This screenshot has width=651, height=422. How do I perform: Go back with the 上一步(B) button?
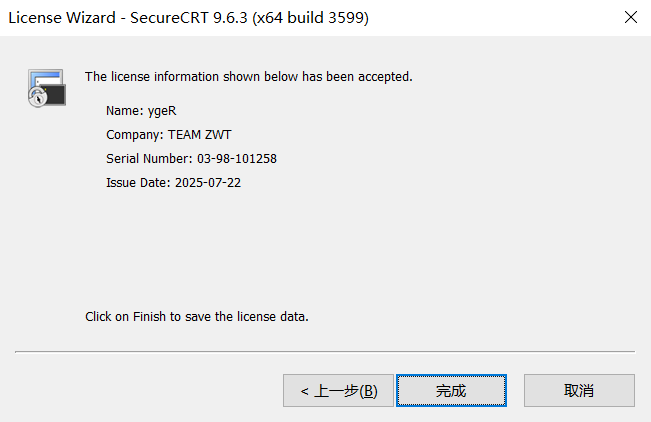338,390
